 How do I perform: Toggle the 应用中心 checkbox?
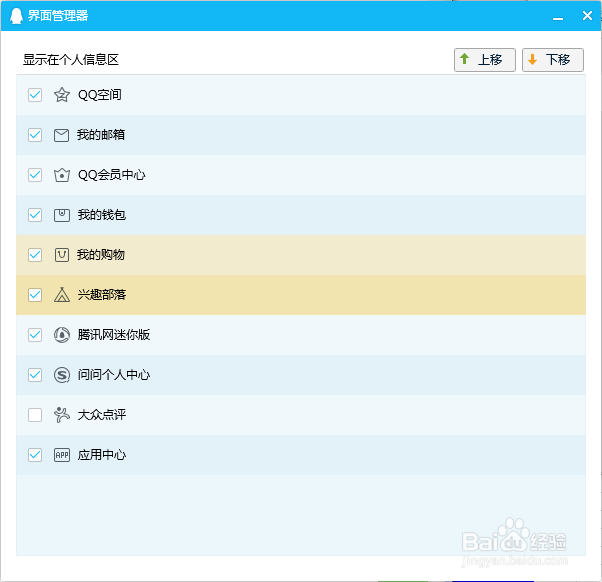click(35, 455)
